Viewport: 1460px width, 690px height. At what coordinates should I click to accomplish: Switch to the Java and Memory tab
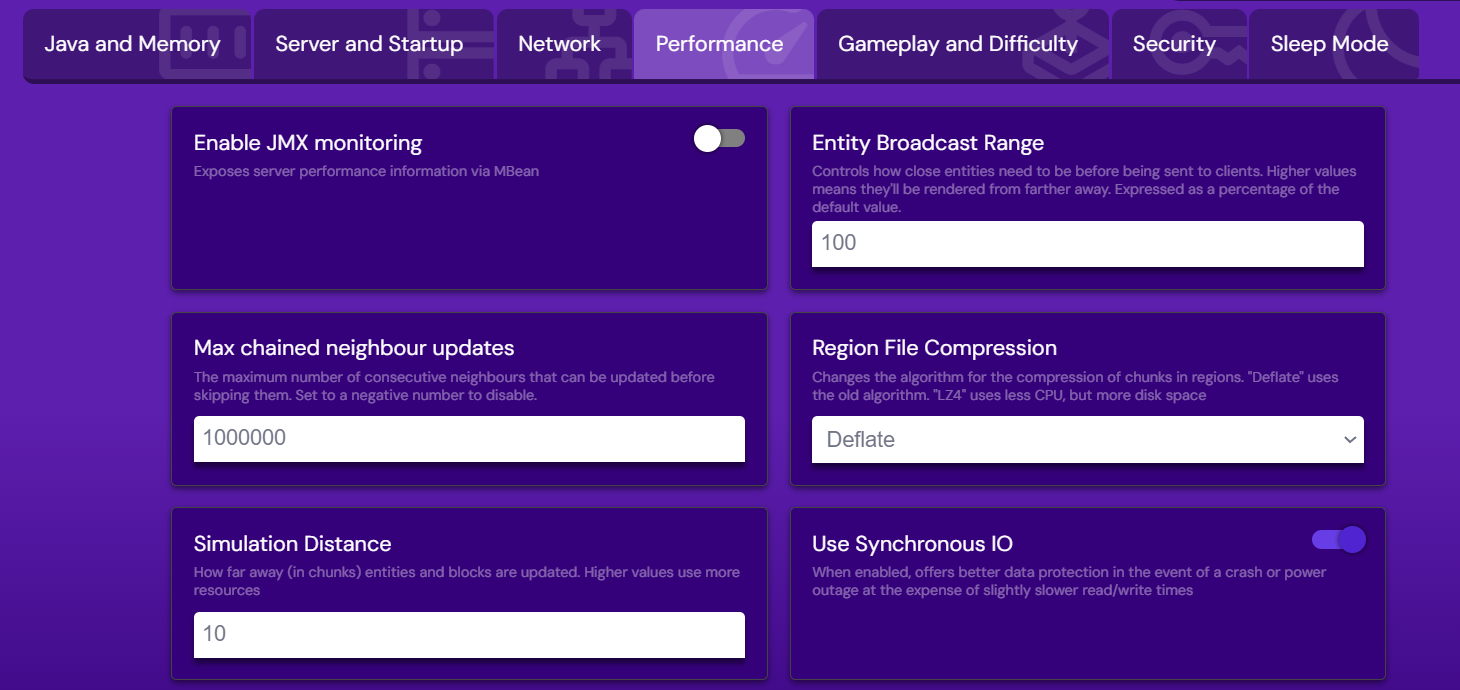(132, 43)
